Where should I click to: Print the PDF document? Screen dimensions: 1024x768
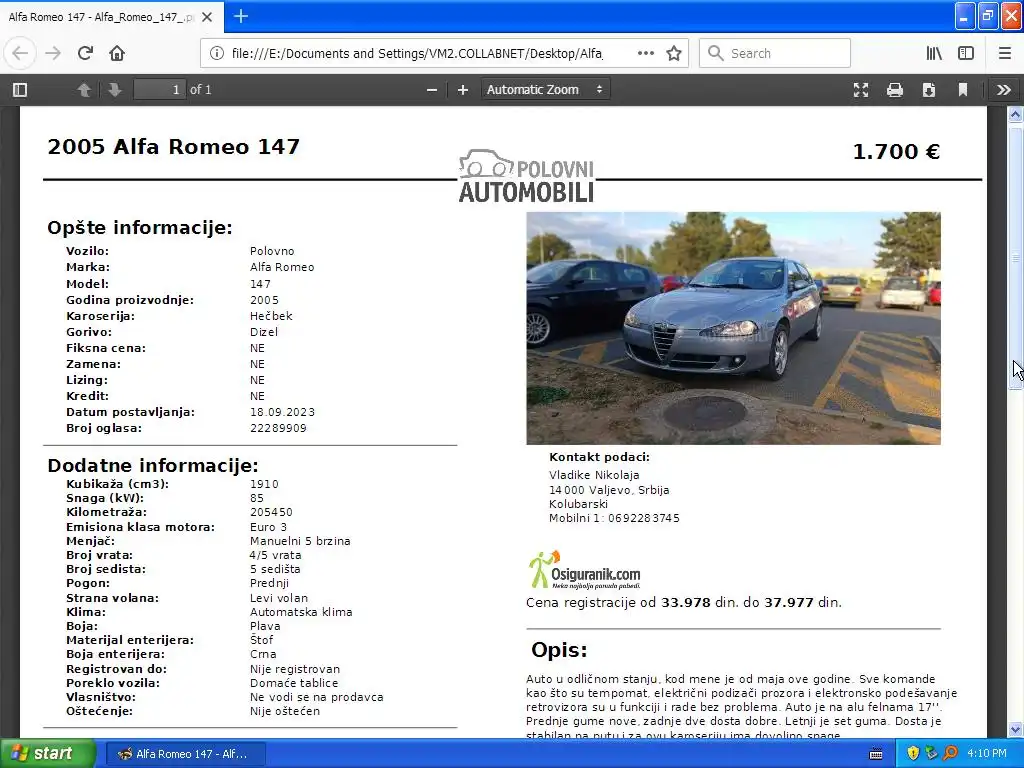click(x=895, y=89)
